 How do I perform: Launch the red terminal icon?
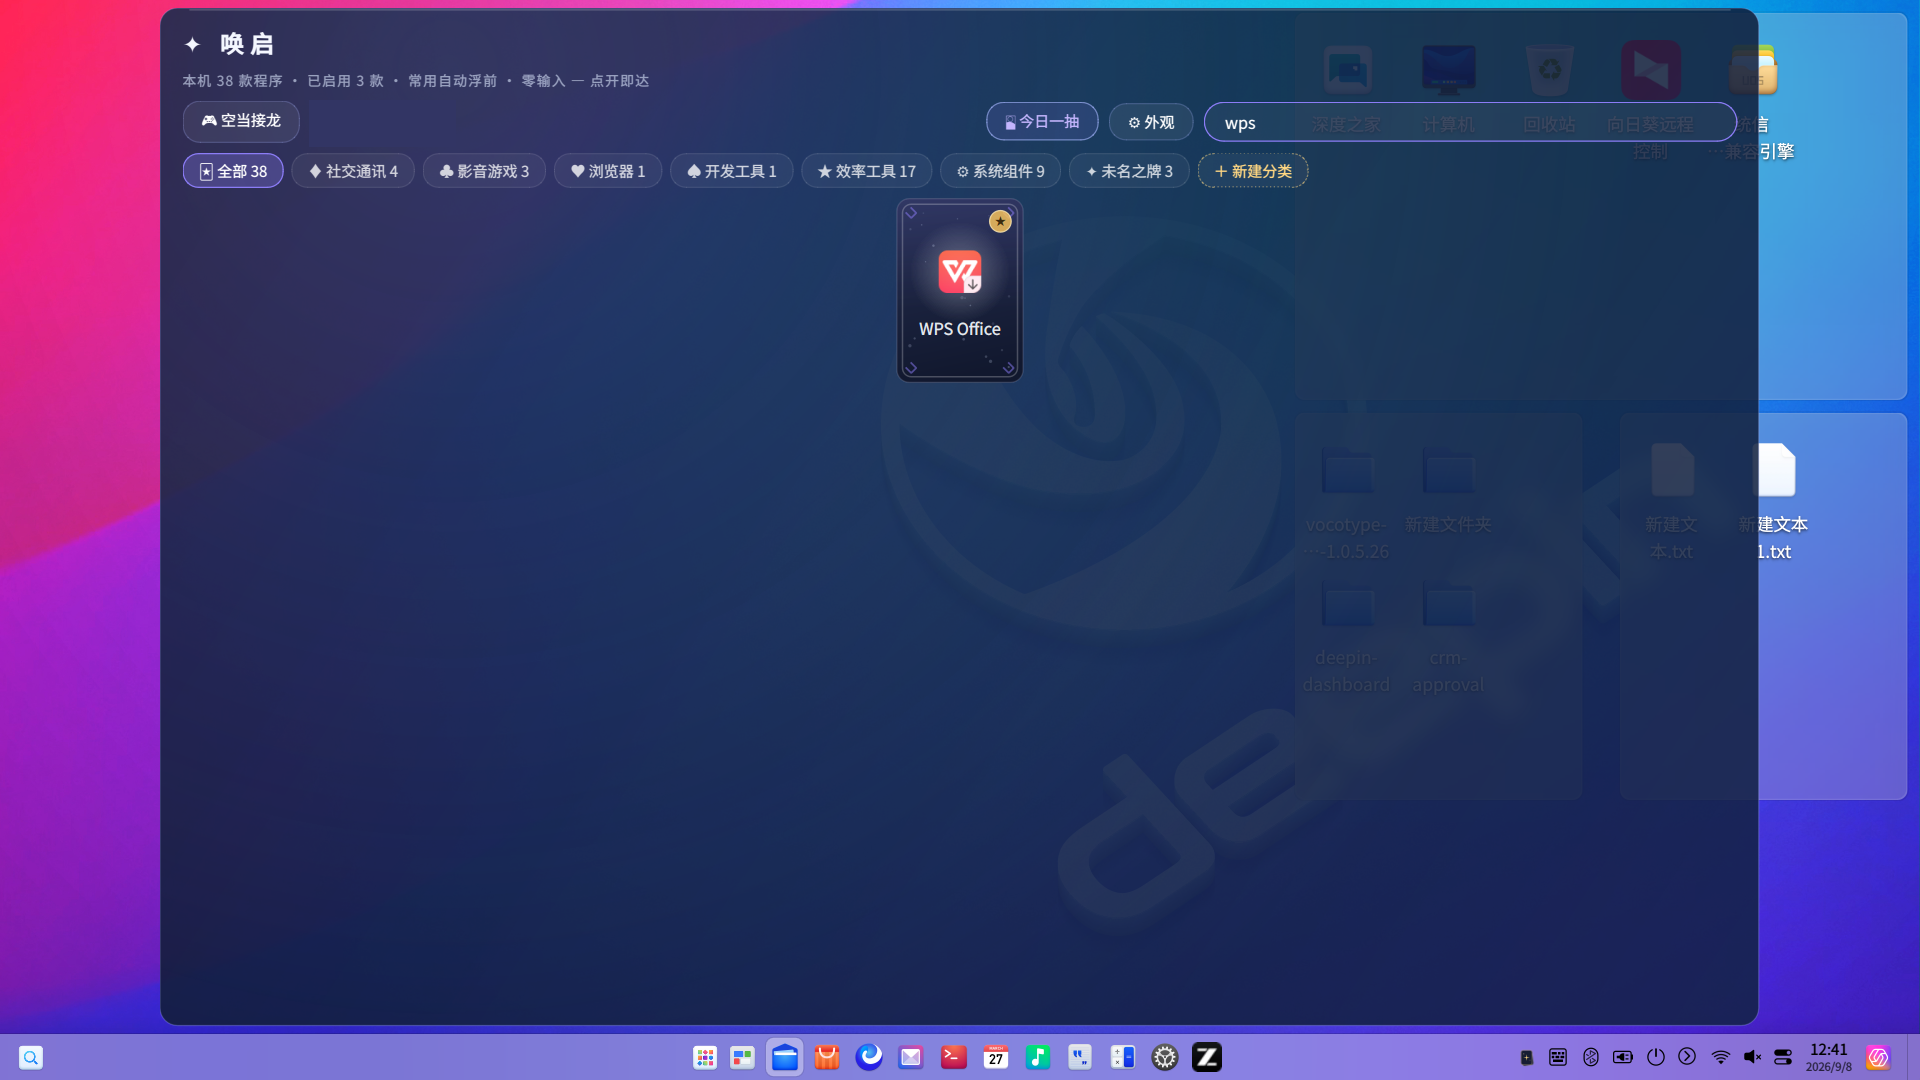(x=954, y=1057)
